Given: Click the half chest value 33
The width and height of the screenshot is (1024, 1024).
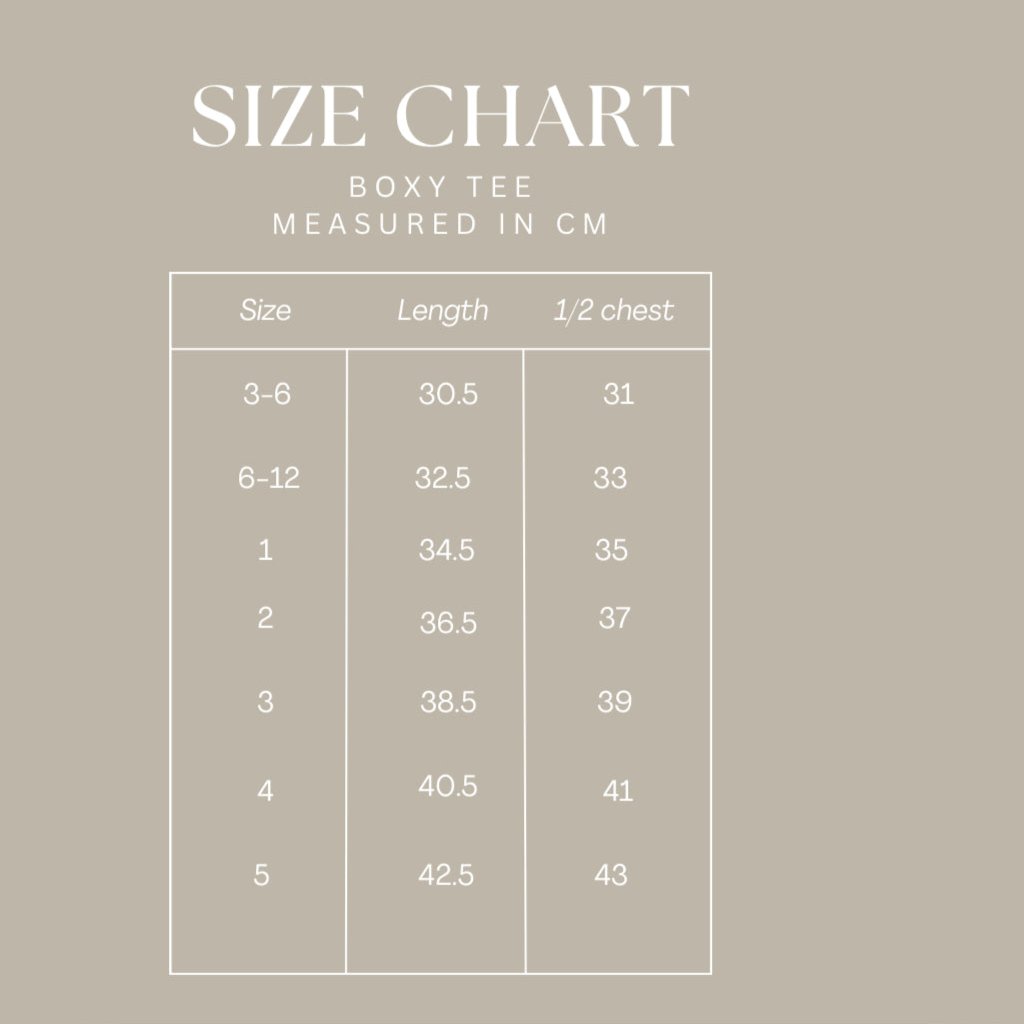Looking at the screenshot, I should click(610, 478).
